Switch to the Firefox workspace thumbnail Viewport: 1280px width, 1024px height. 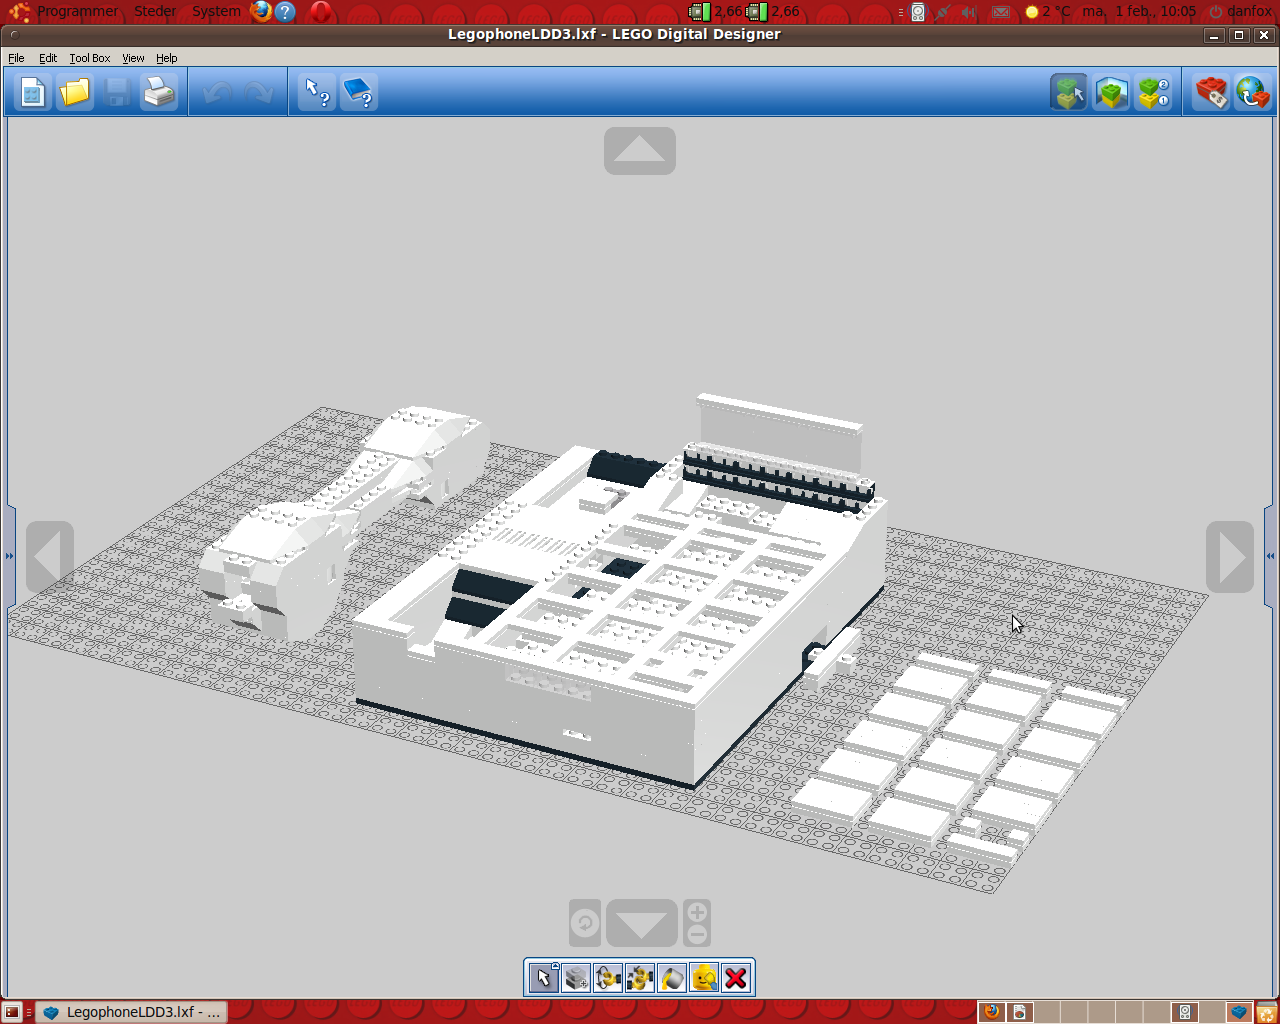991,1012
